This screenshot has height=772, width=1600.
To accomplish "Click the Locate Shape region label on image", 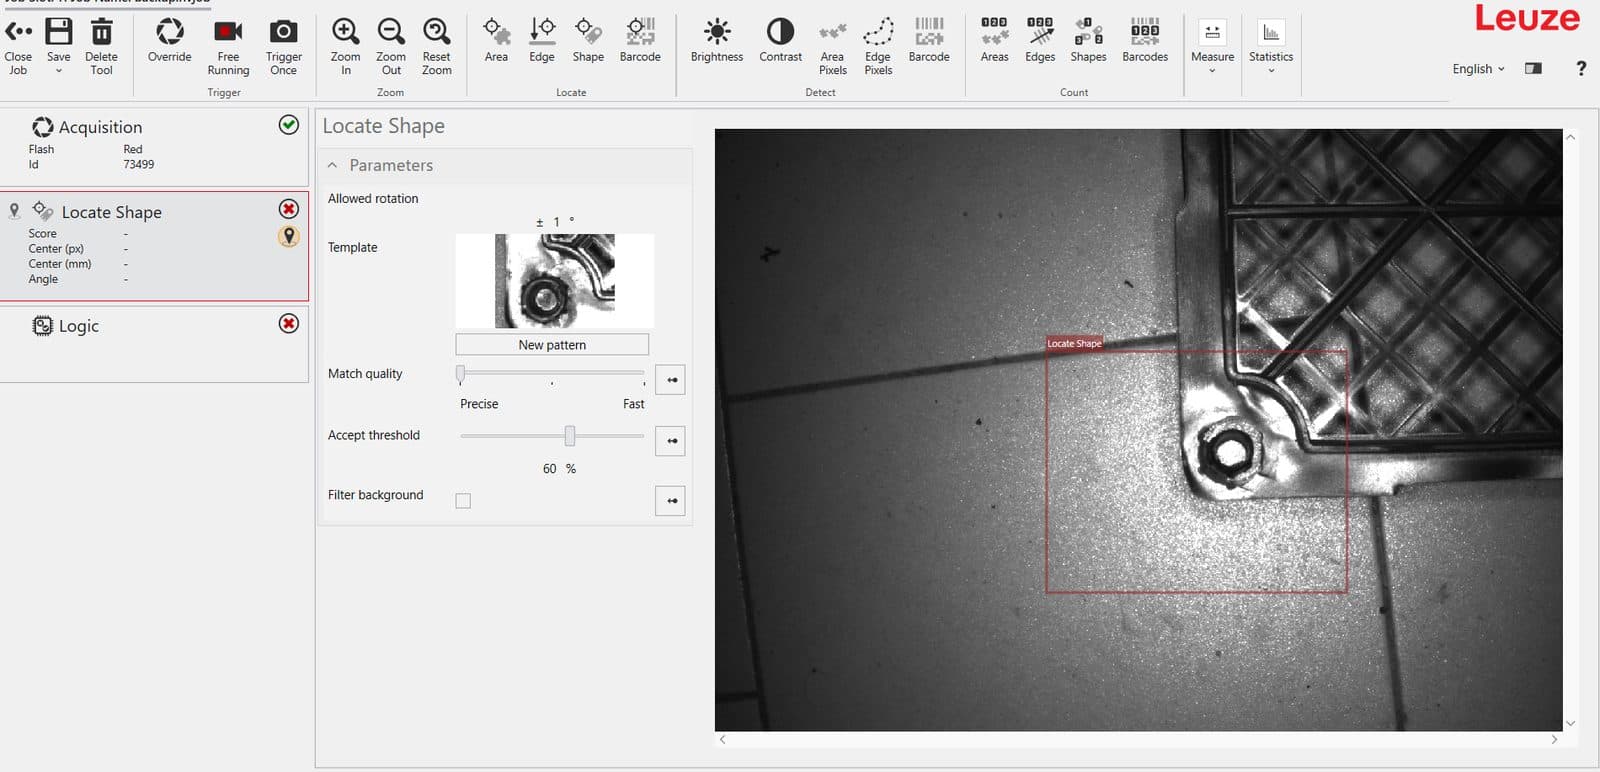I will pos(1074,343).
